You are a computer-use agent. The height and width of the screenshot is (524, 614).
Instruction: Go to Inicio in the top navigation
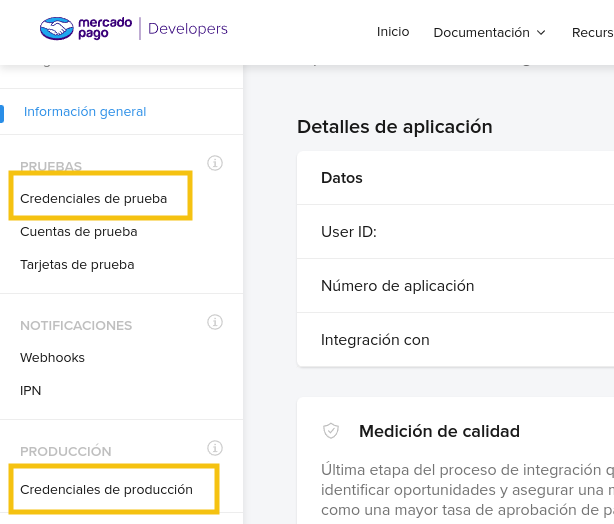tap(393, 32)
